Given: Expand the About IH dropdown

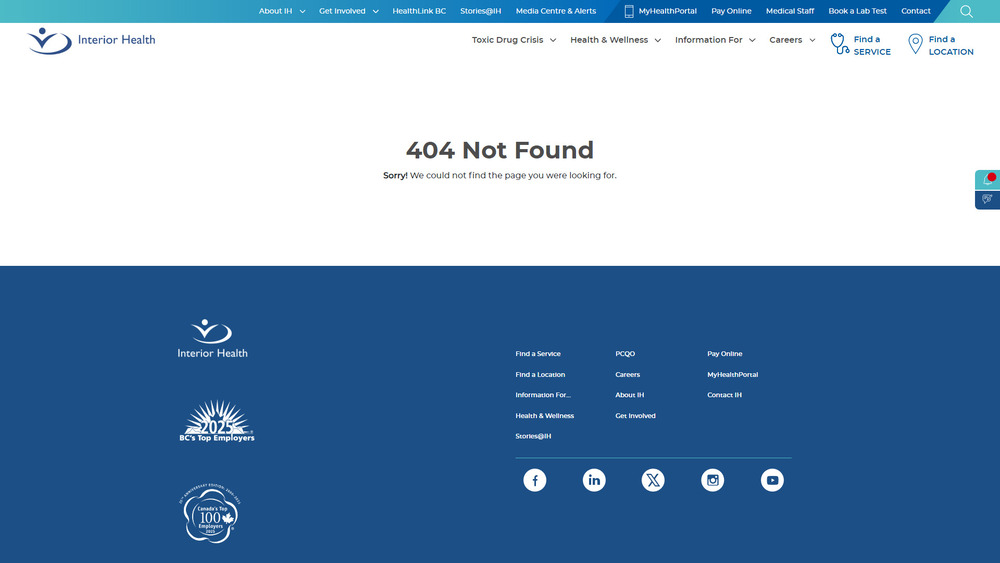Looking at the screenshot, I should (x=282, y=11).
